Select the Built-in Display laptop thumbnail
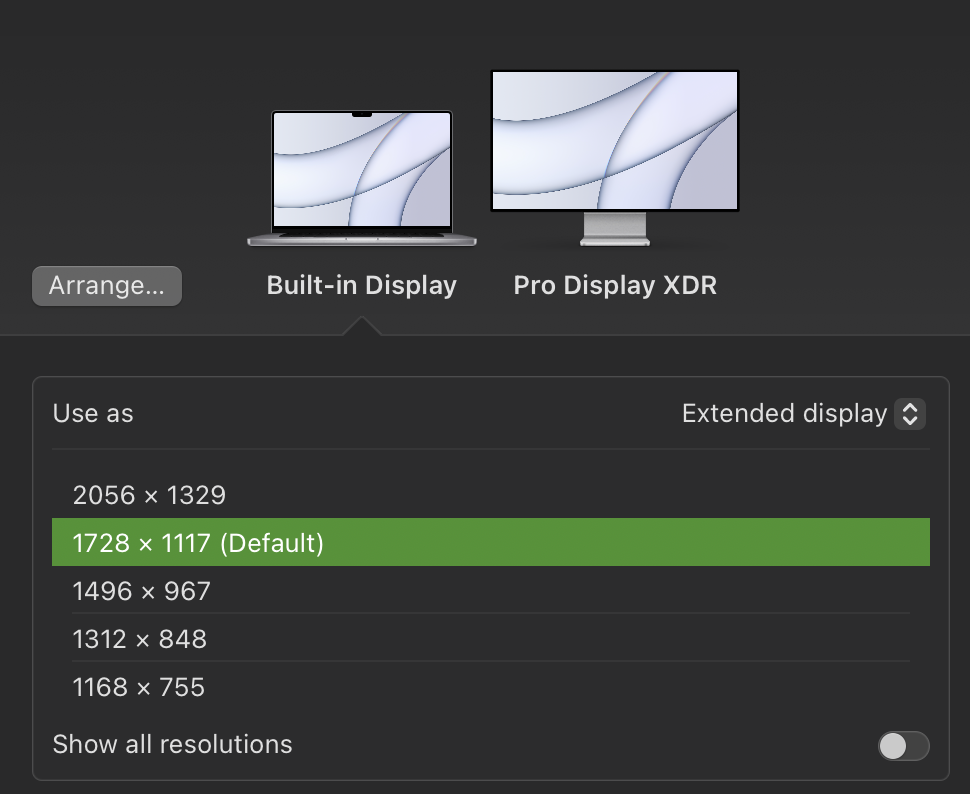The width and height of the screenshot is (970, 794). tap(362, 178)
